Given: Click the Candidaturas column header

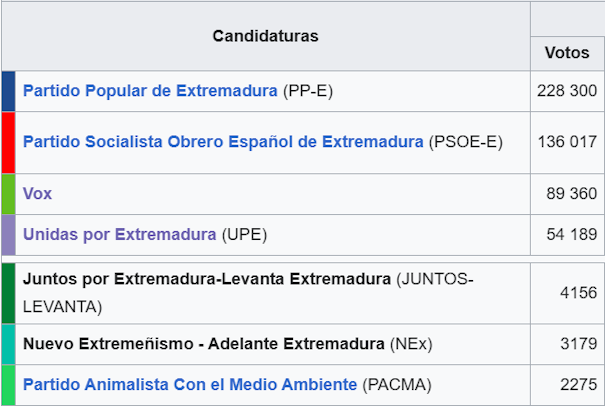Looking at the screenshot, I should (x=265, y=36).
